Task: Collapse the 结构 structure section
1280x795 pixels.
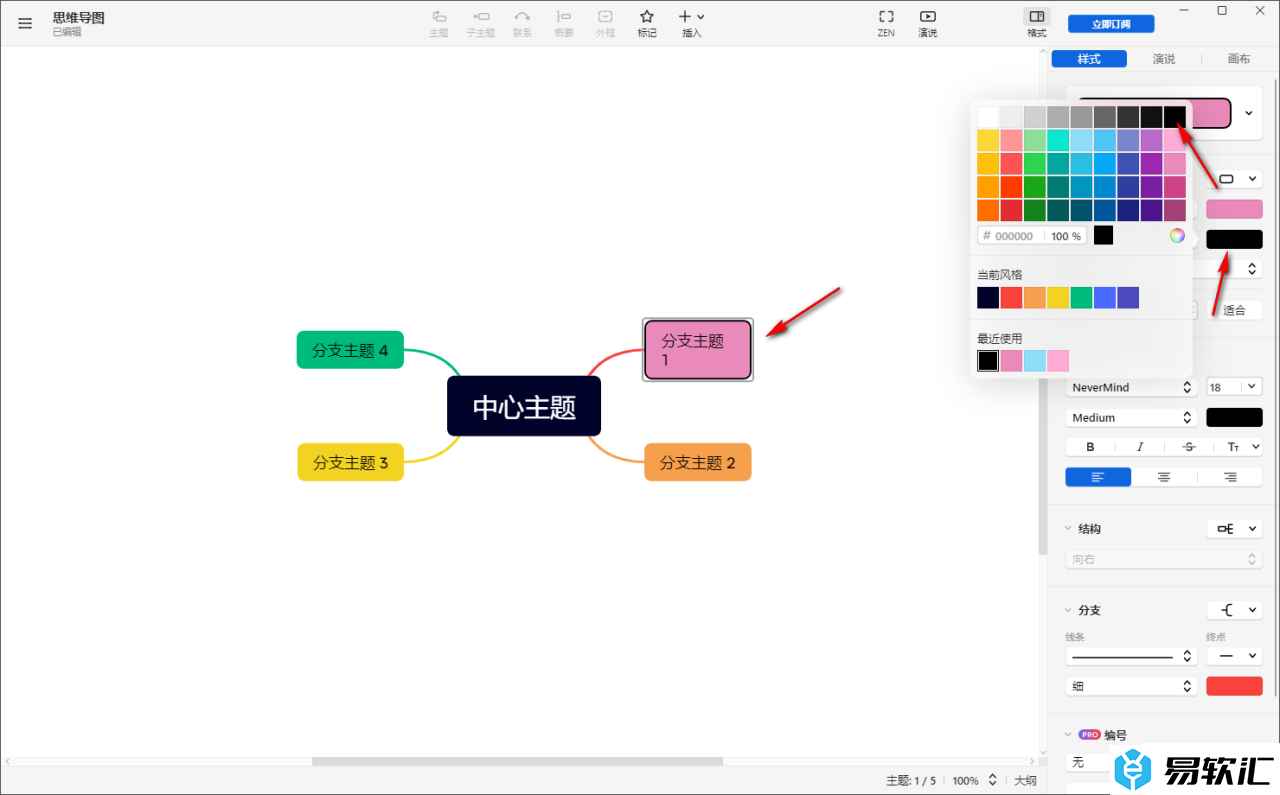Action: click(x=1066, y=528)
